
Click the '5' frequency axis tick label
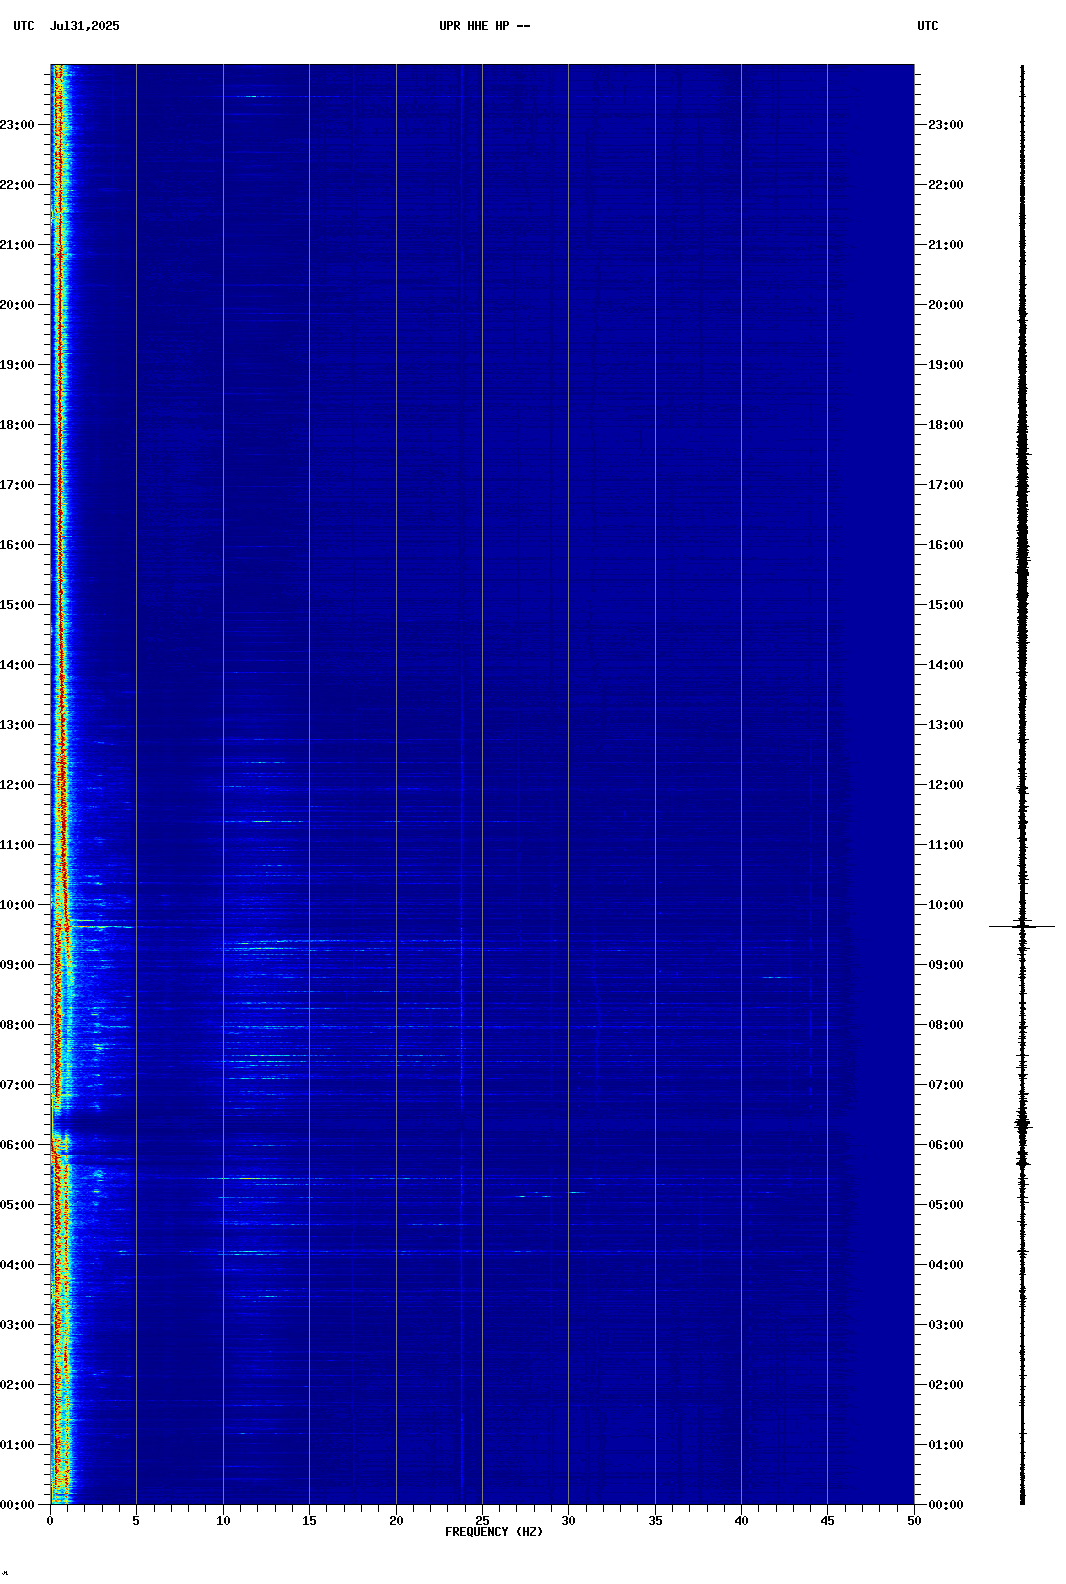pos(136,1521)
